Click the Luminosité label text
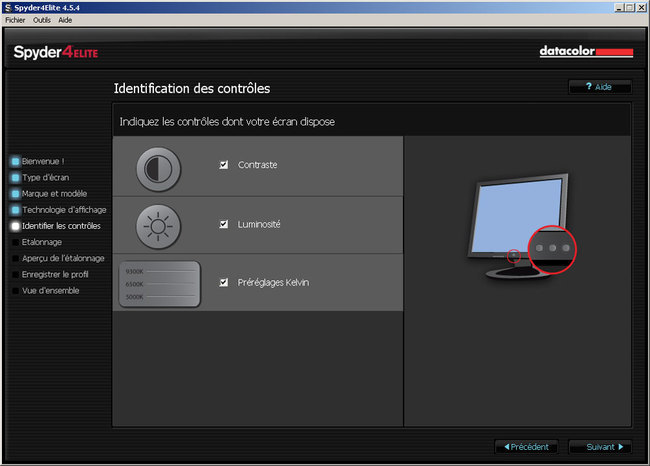Image resolution: width=650 pixels, height=466 pixels. coord(259,224)
